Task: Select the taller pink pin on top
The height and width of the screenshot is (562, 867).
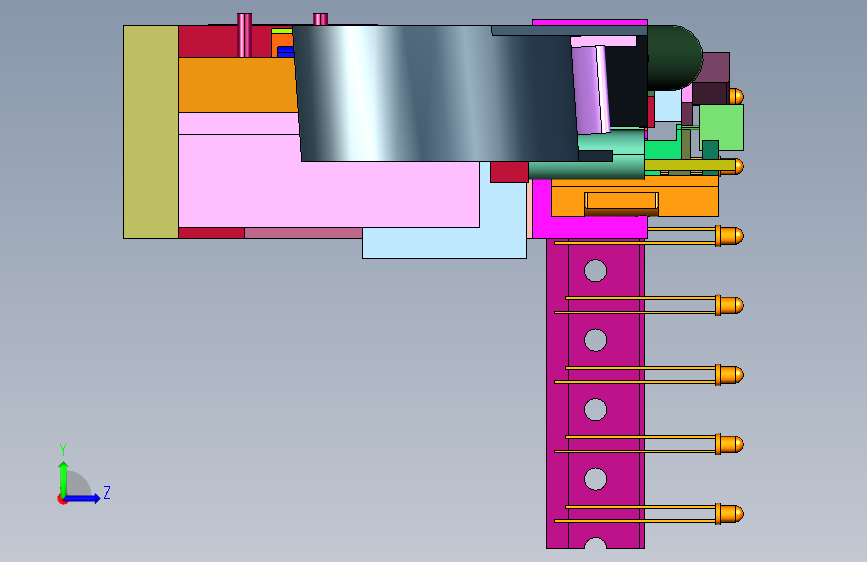Action: [x=244, y=35]
